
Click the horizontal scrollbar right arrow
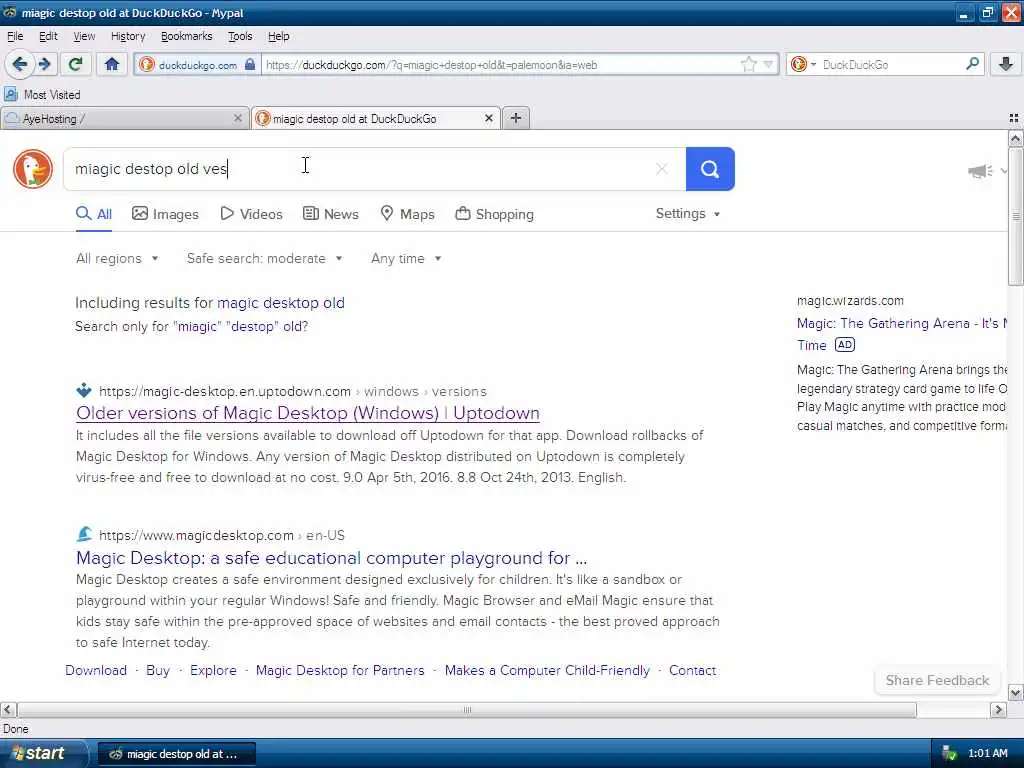coord(998,709)
